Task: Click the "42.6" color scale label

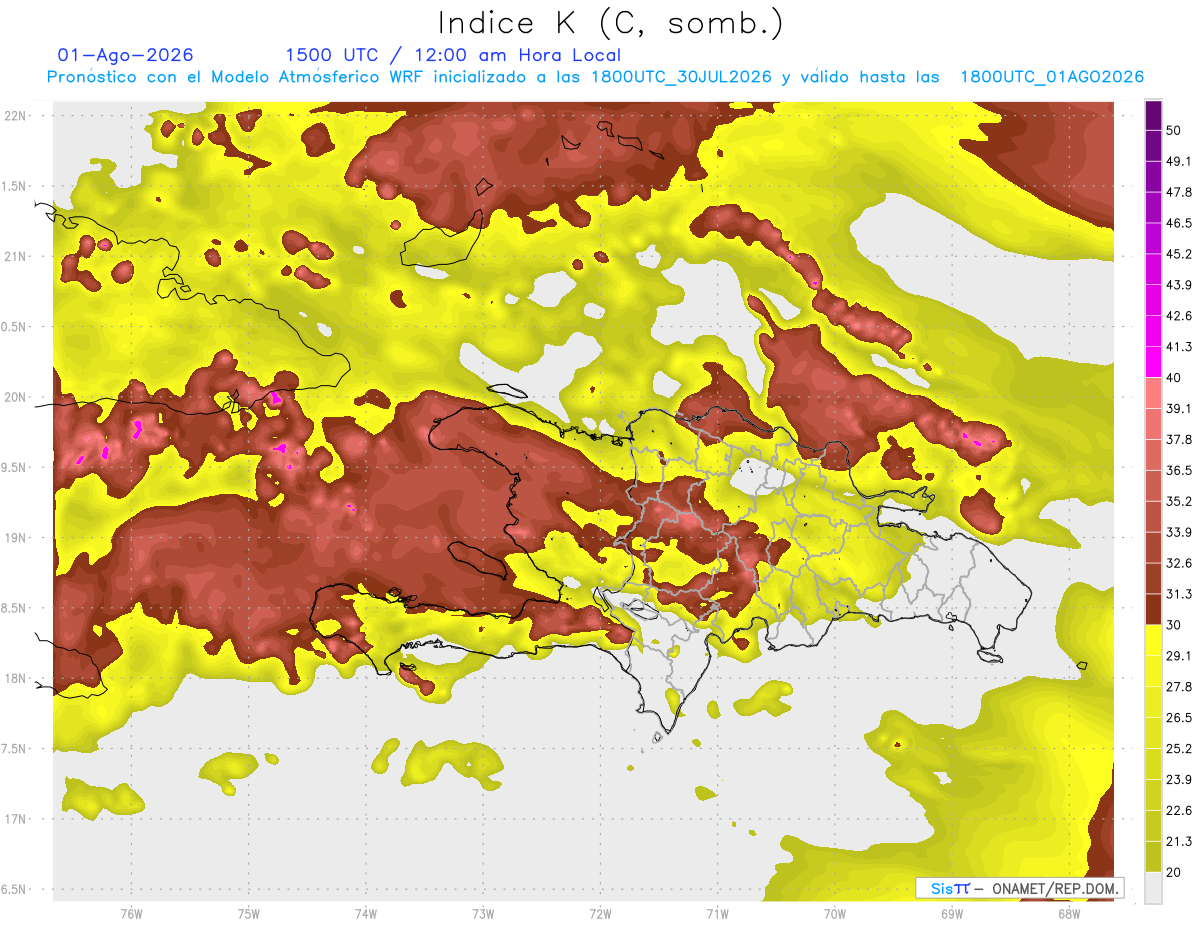Action: (x=1179, y=316)
